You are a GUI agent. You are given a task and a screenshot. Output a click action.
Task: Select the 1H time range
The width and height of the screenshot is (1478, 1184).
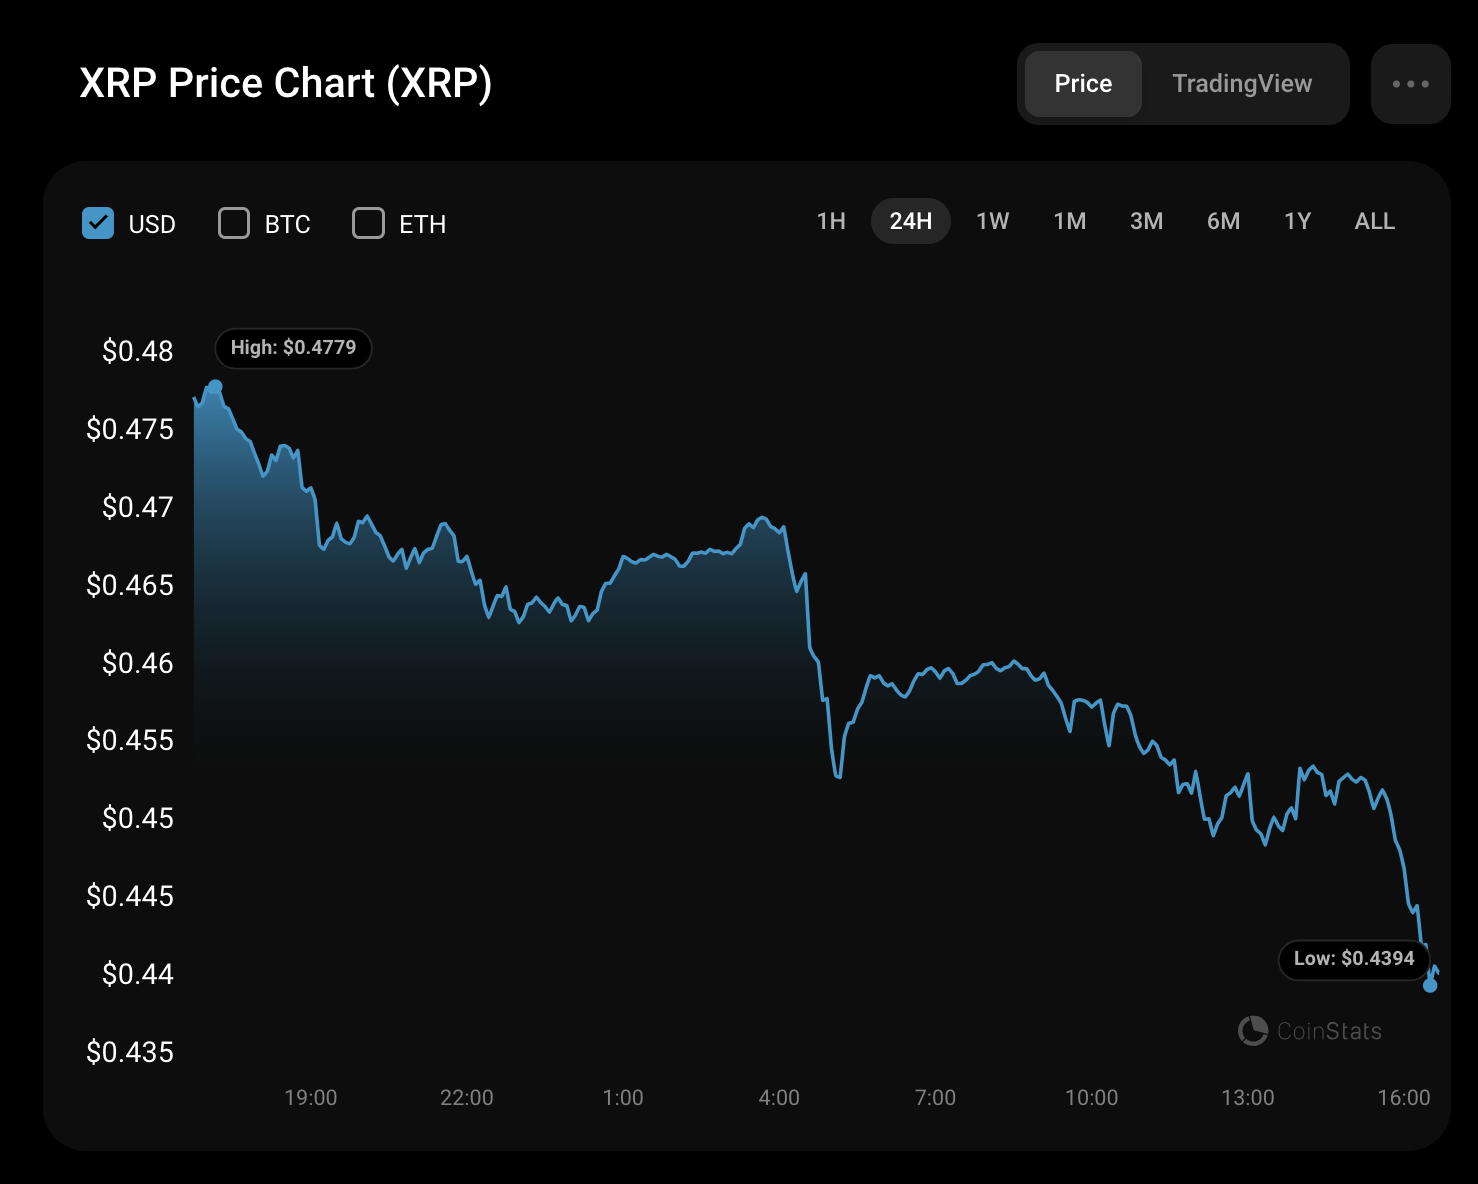pos(831,221)
